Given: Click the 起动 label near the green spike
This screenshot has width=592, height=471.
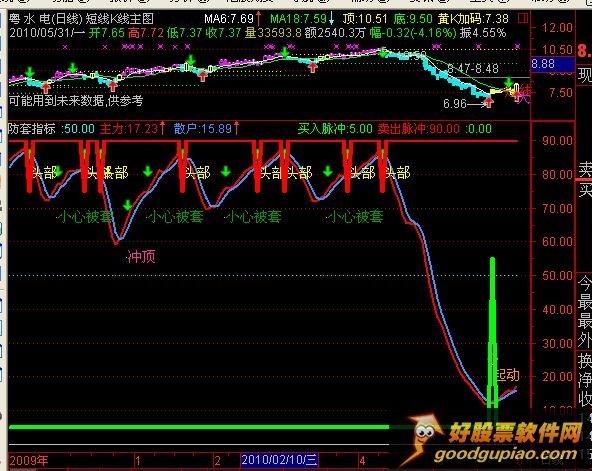Looking at the screenshot, I should [508, 375].
